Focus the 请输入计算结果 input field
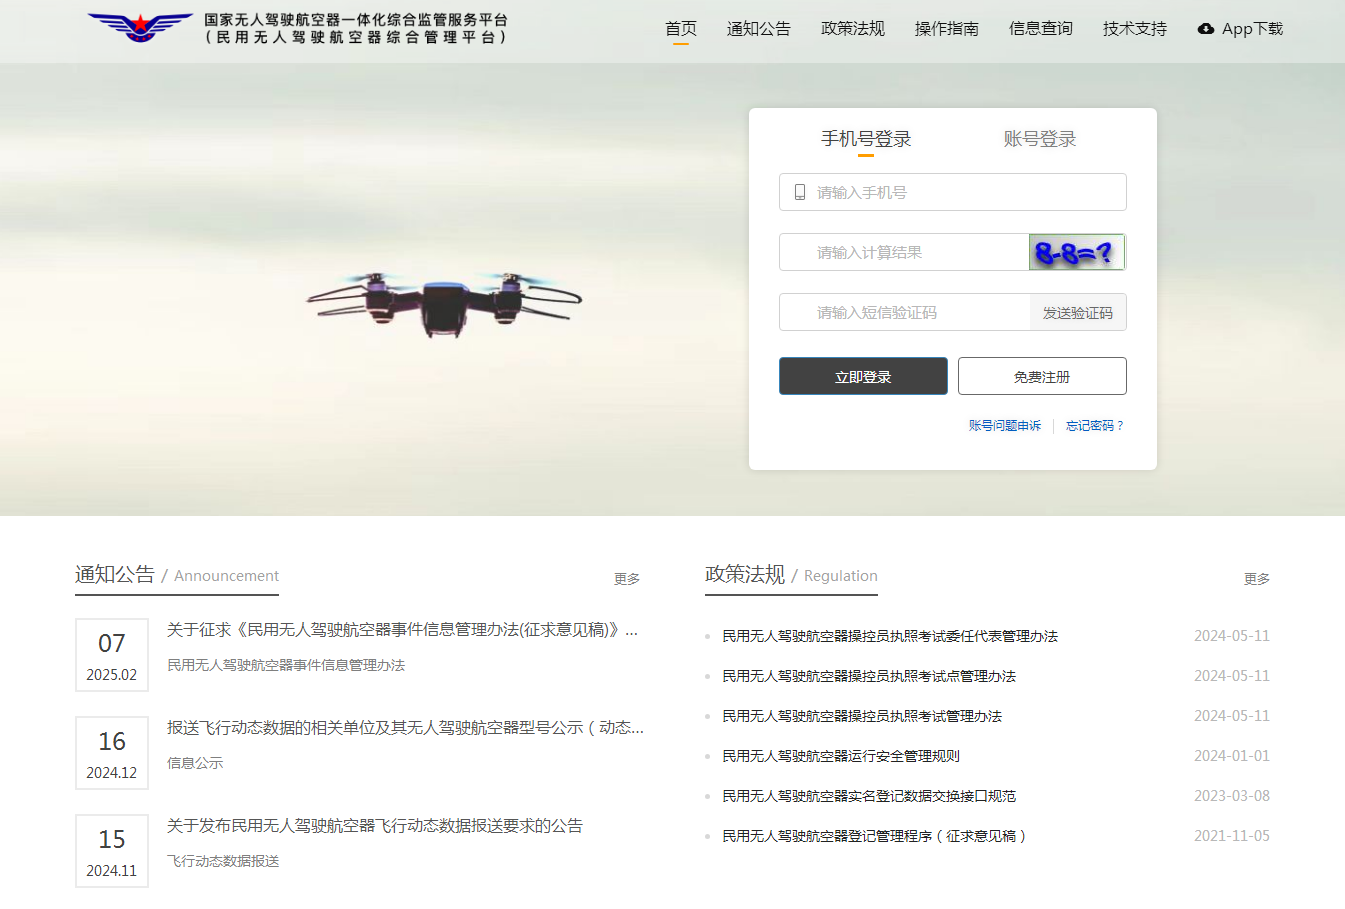1345x909 pixels. [904, 252]
